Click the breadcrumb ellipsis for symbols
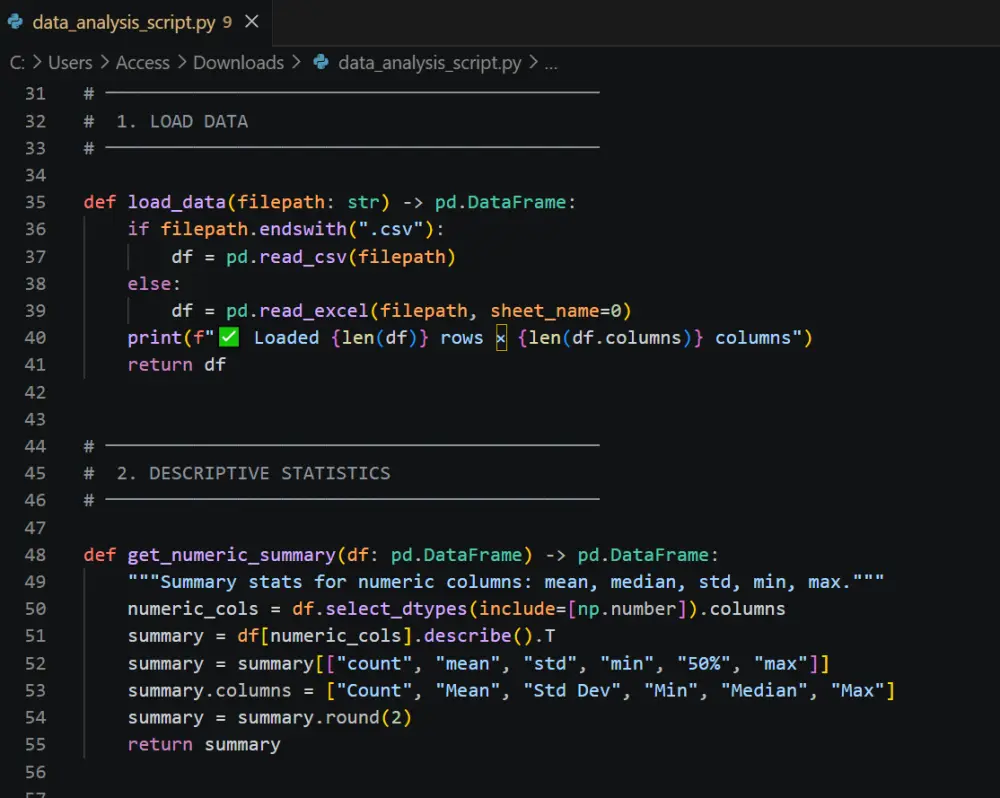 tap(551, 64)
